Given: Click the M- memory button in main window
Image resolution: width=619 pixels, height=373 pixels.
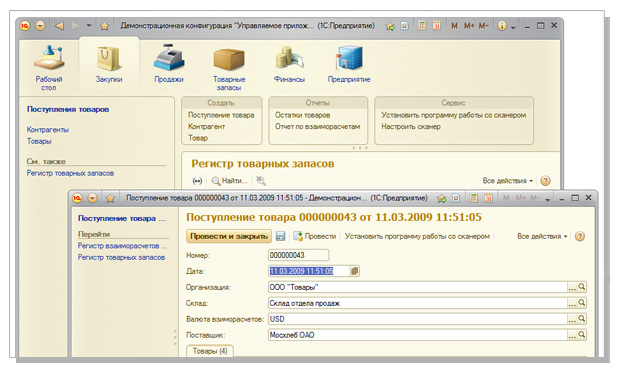Looking at the screenshot, I should pyautogui.click(x=484, y=26).
